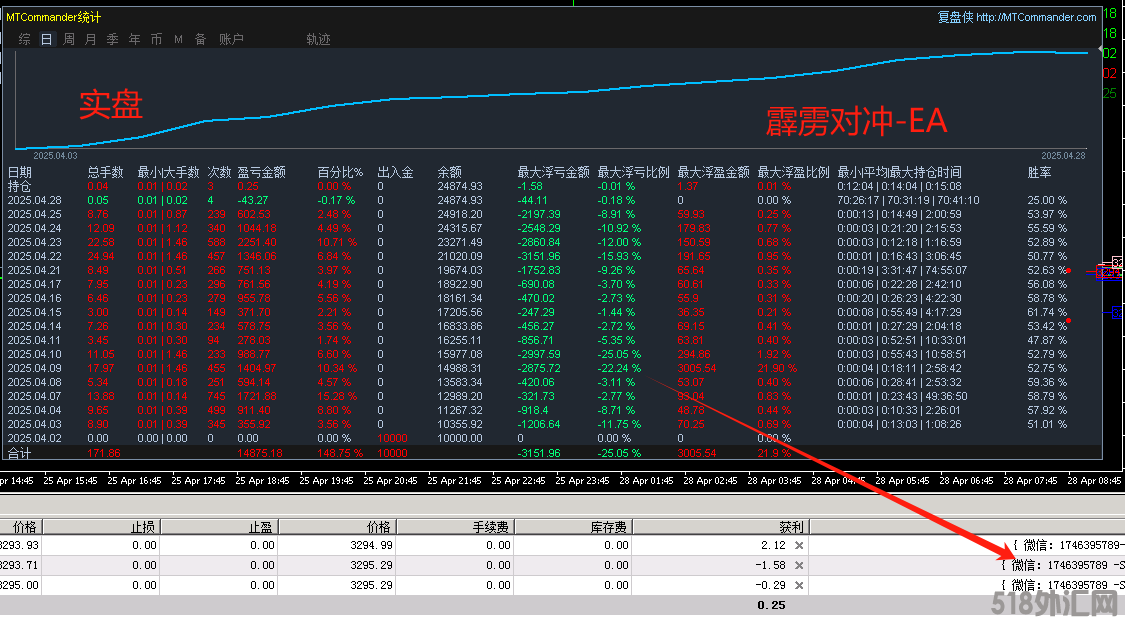Open the http://MTCommander.com link

[1036, 17]
